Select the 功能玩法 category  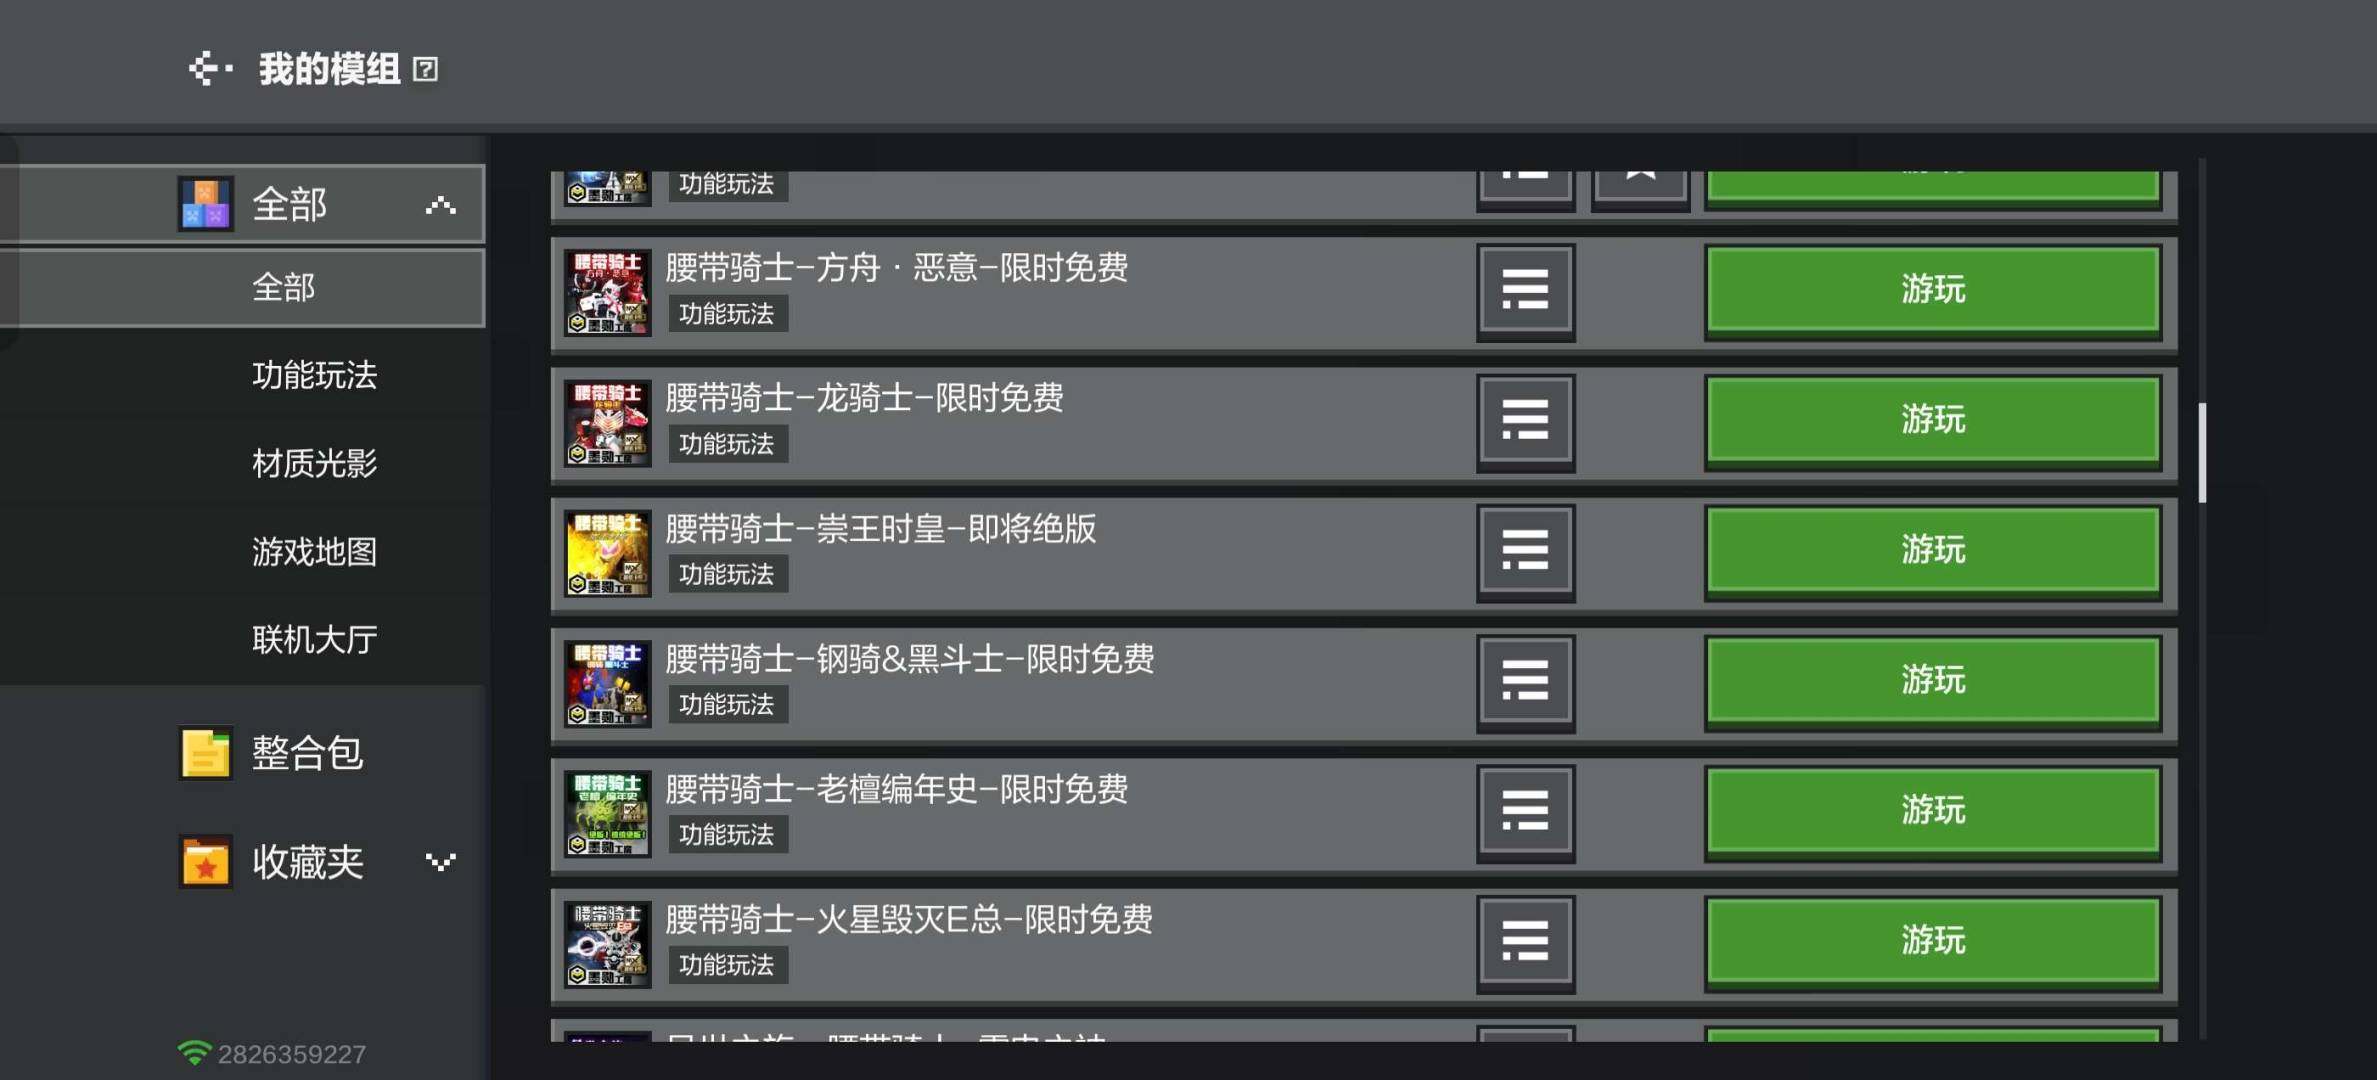(314, 376)
